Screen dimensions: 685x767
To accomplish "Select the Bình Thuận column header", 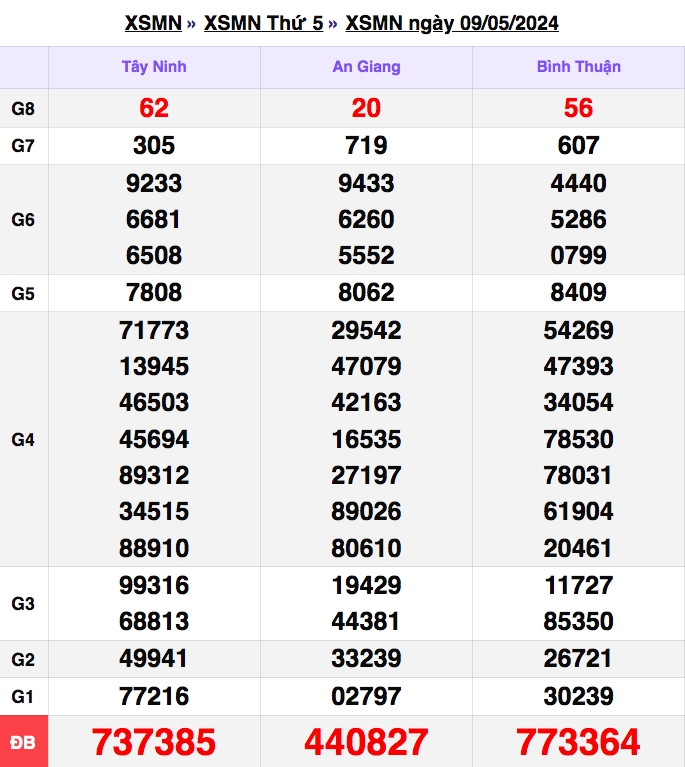I will coord(579,67).
